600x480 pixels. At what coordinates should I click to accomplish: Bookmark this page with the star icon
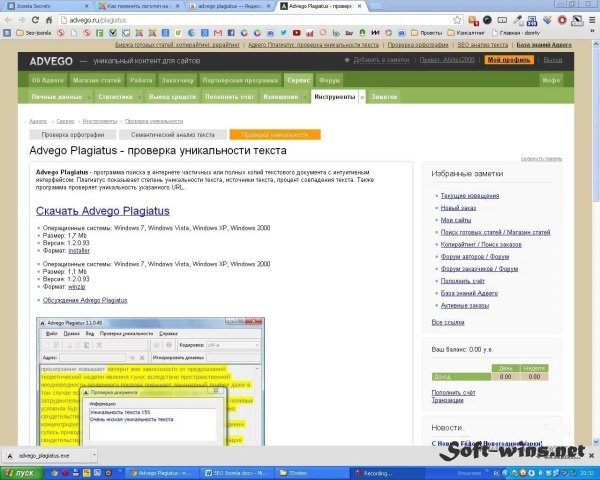pos(457,20)
